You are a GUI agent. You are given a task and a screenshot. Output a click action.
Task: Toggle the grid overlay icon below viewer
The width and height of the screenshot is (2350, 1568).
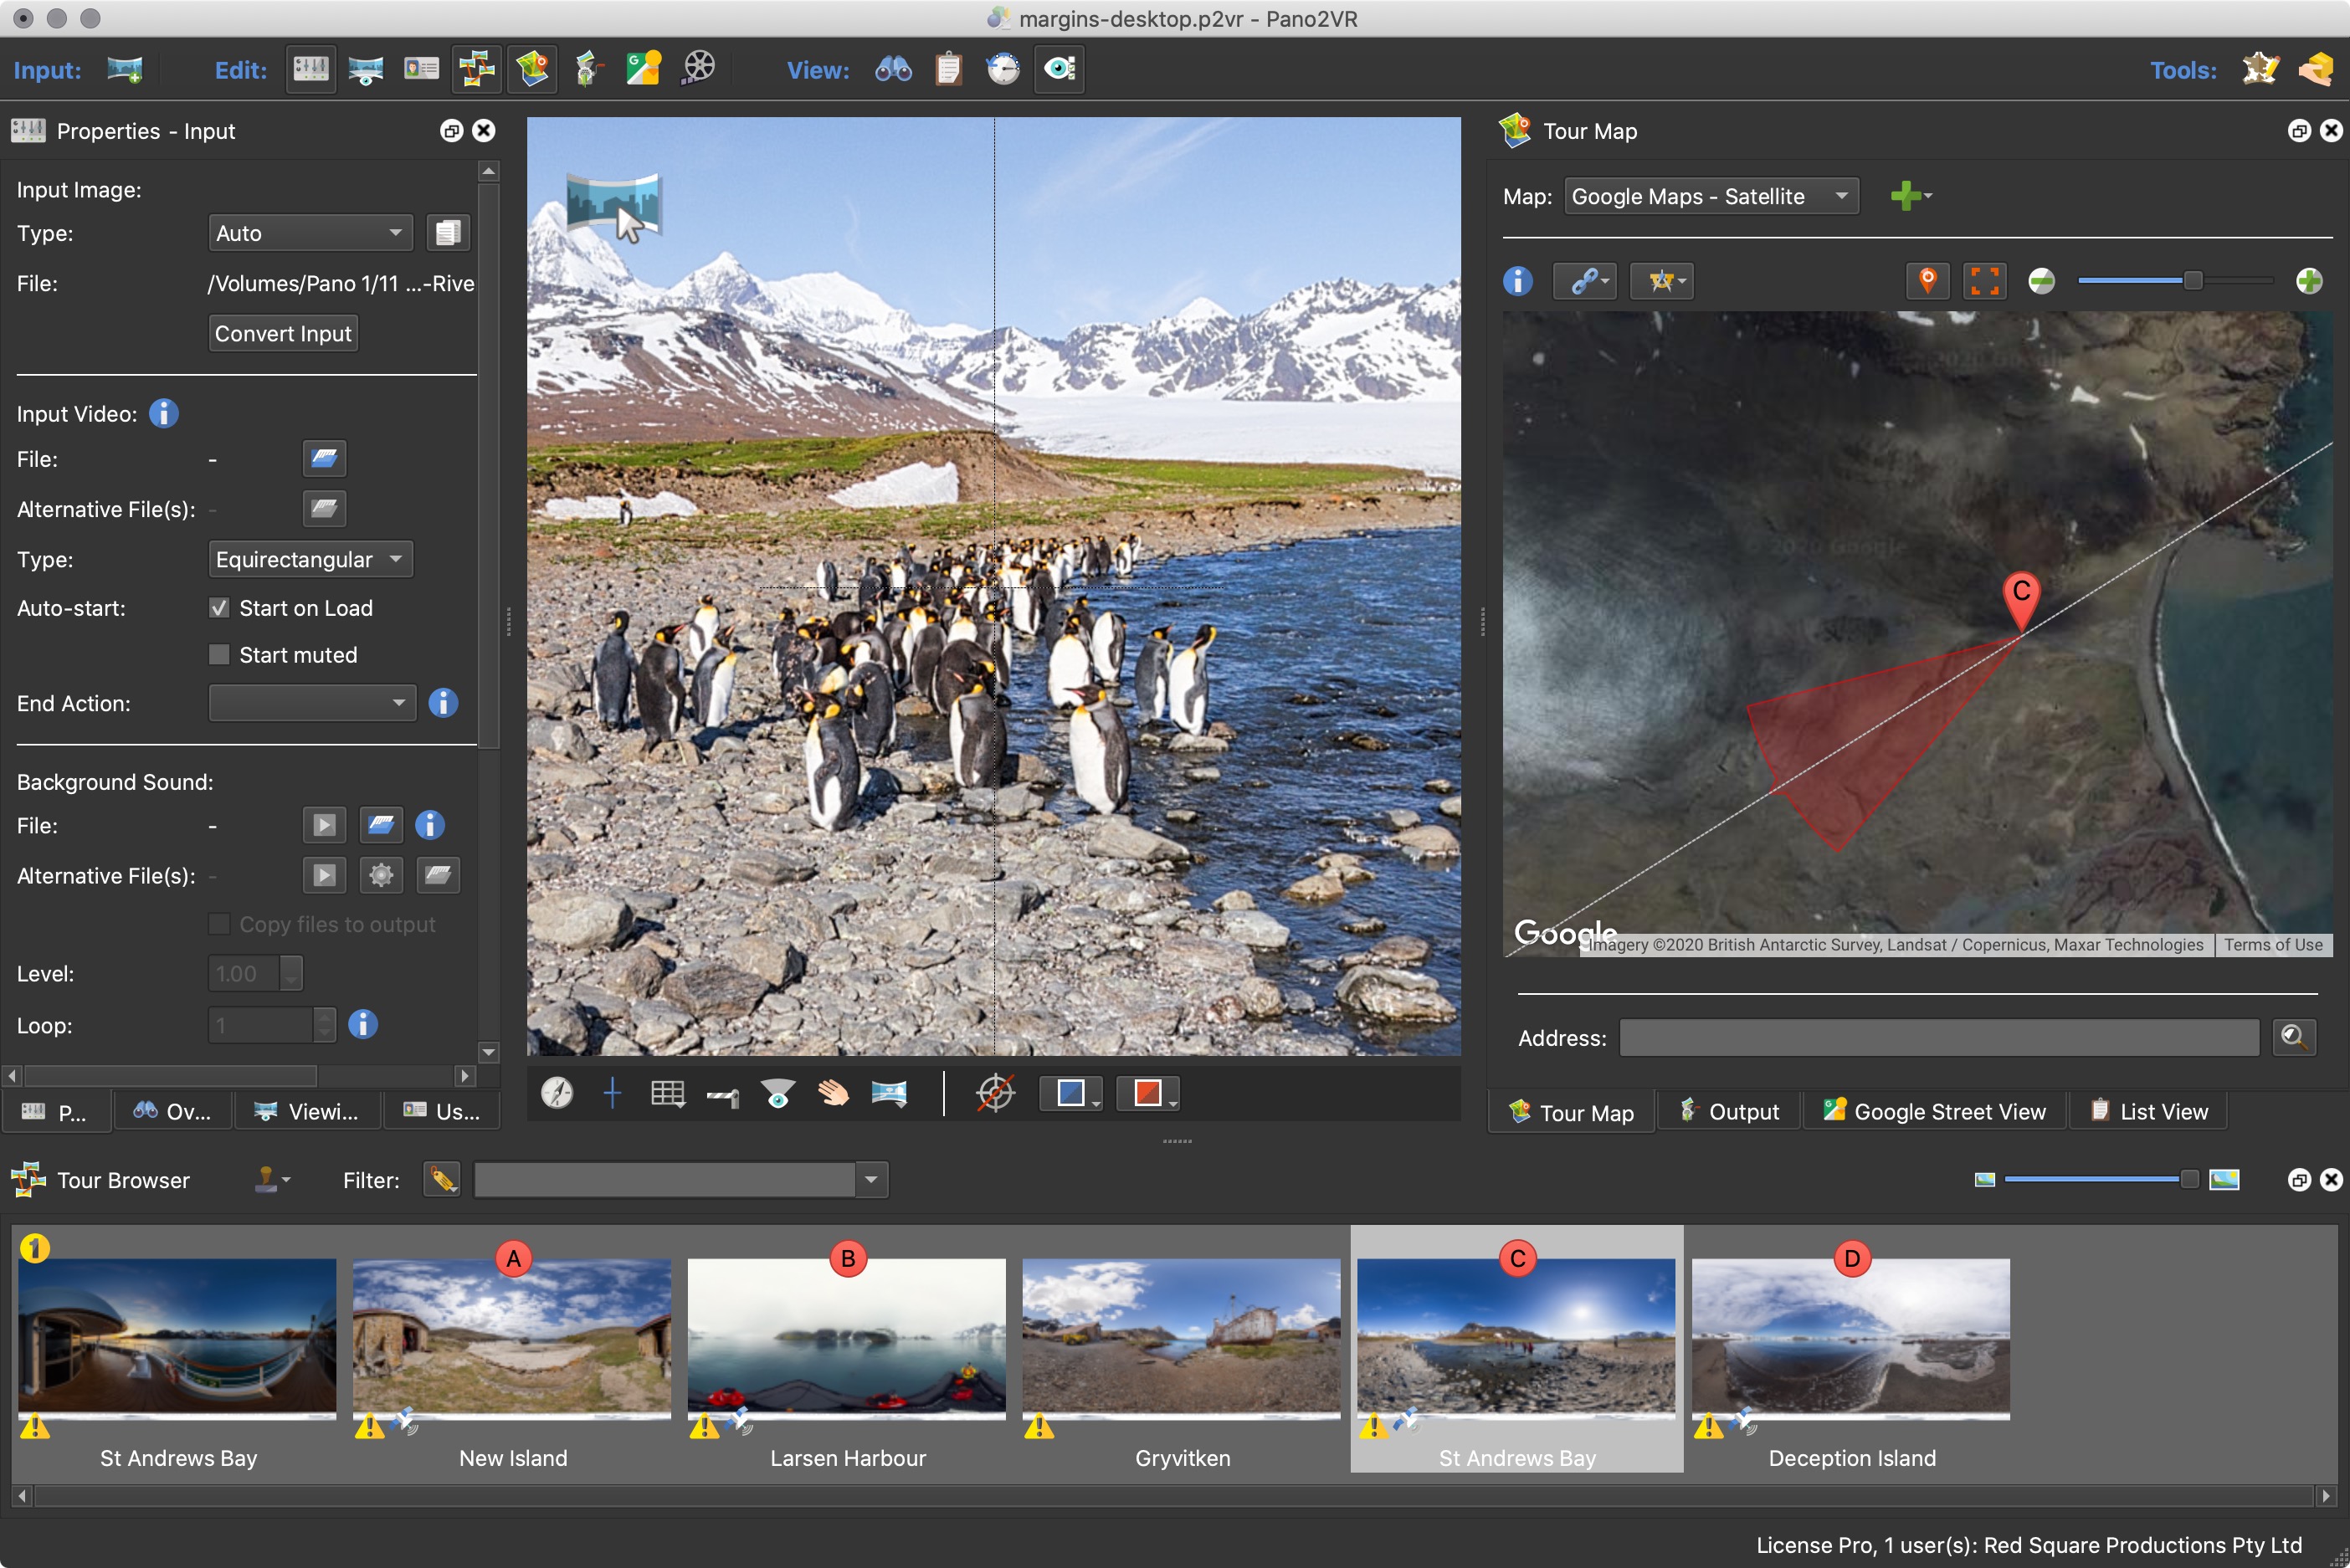[x=667, y=1093]
